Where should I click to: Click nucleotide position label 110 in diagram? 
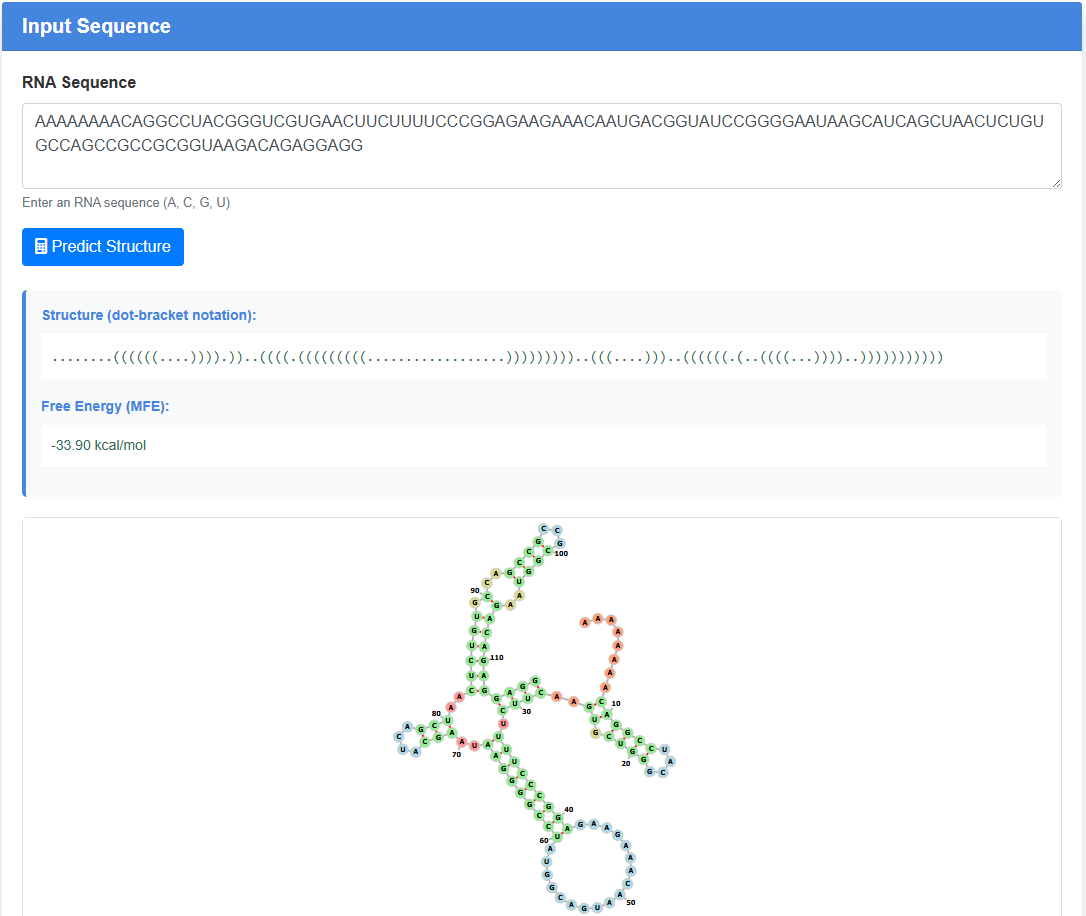click(x=497, y=657)
